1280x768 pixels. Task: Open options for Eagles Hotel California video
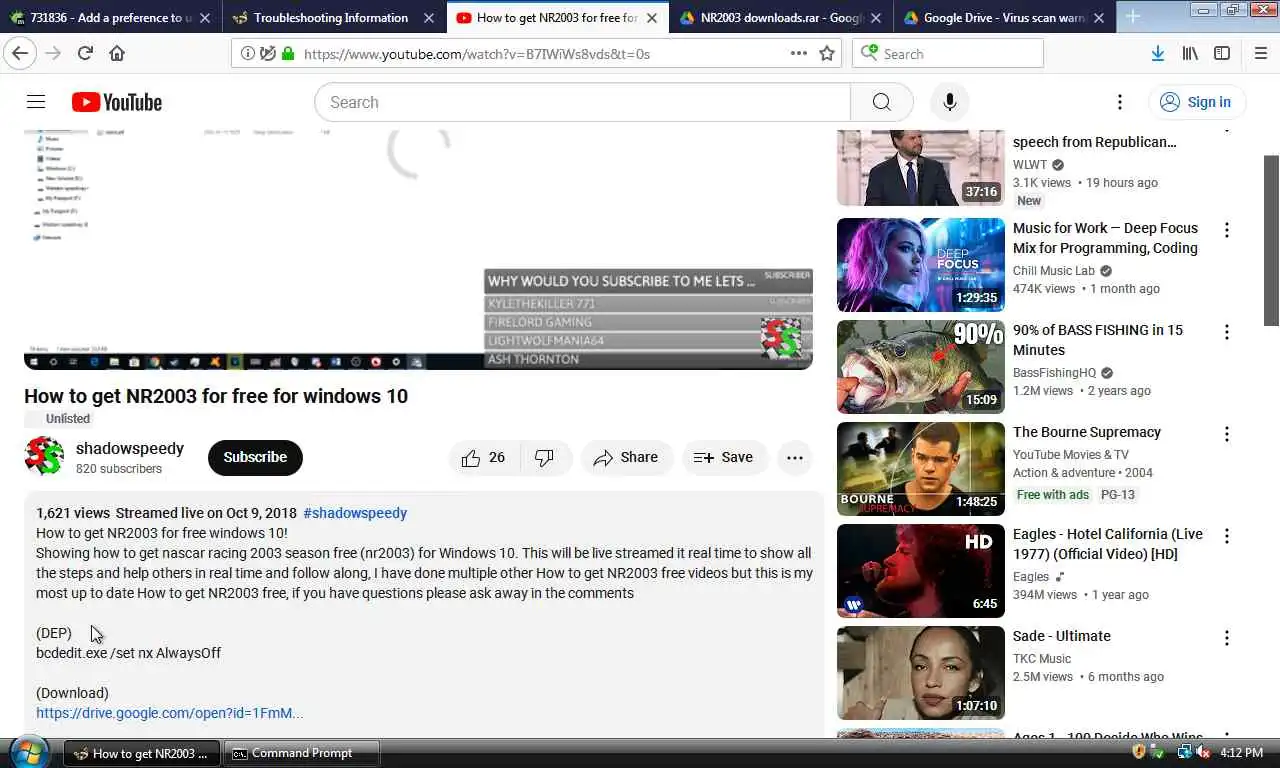pyautogui.click(x=1226, y=536)
